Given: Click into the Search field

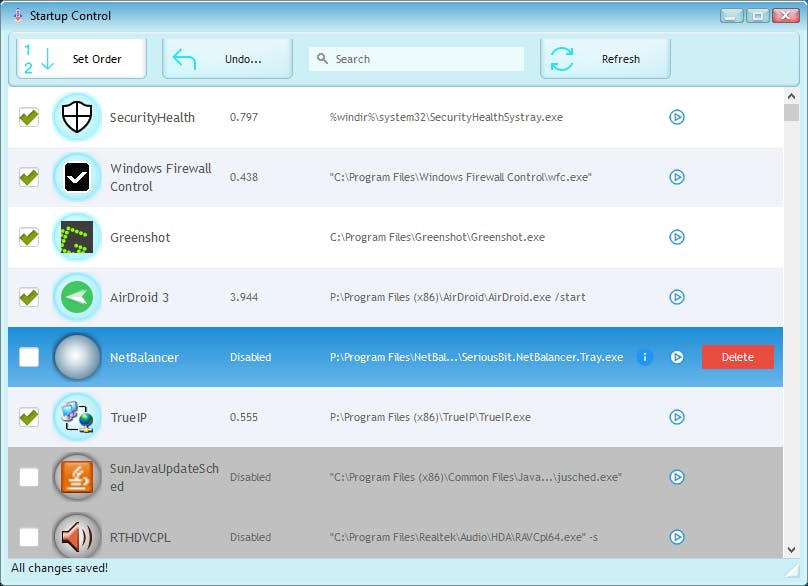Looking at the screenshot, I should 416,59.
